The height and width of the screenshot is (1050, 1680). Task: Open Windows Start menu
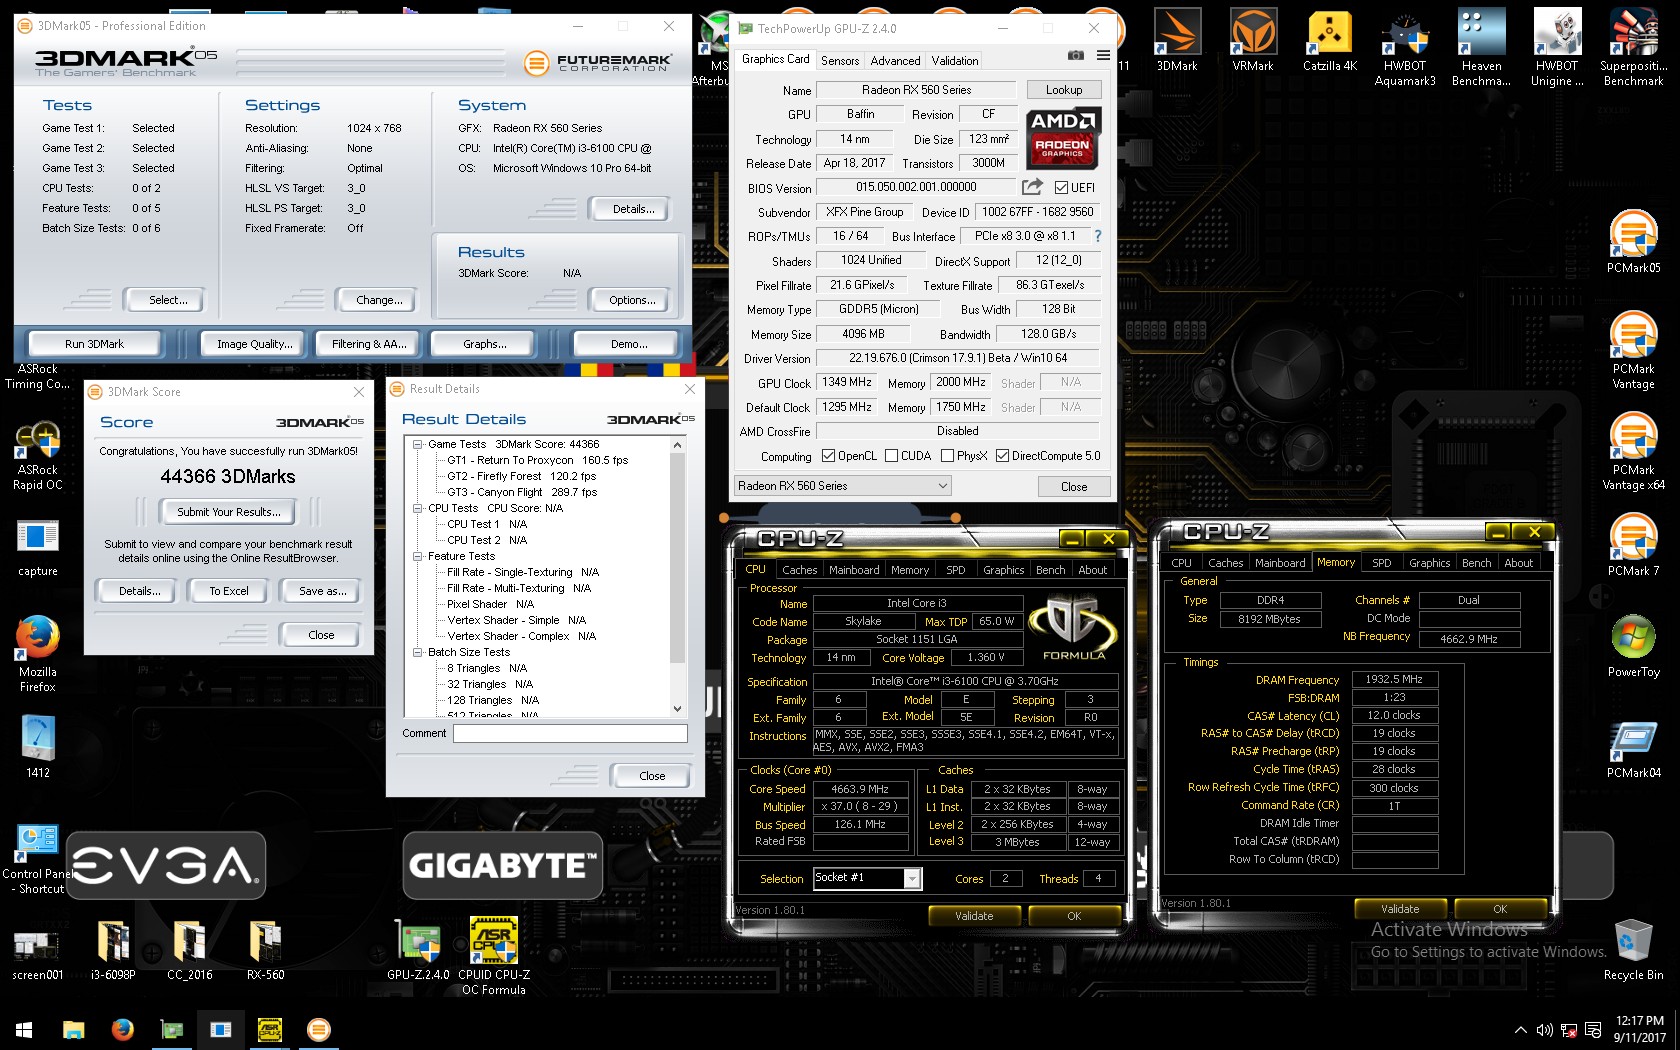pos(24,1030)
